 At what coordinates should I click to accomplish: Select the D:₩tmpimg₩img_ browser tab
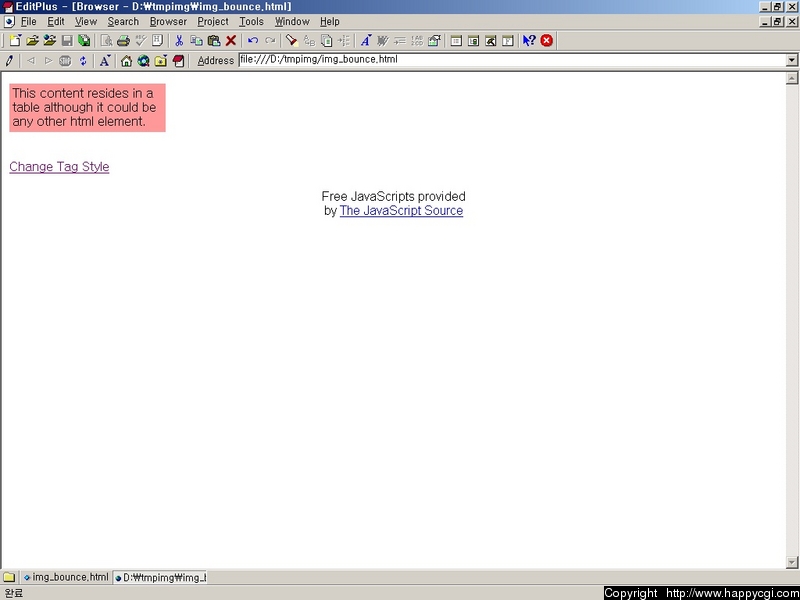160,578
